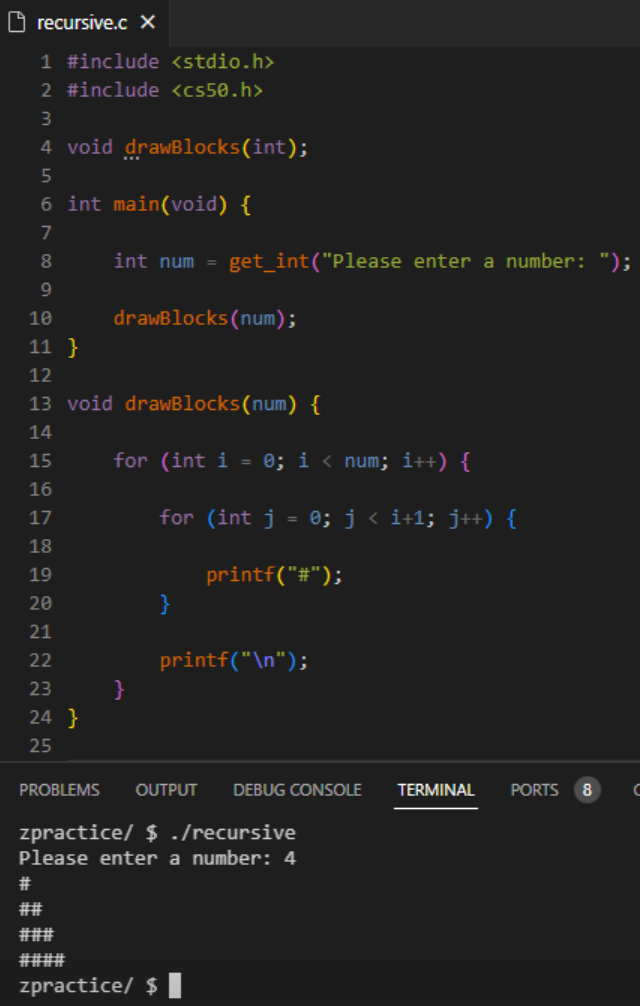Click line number 13 in the gutter
Viewport: 640px width, 1006px height.
click(x=40, y=404)
